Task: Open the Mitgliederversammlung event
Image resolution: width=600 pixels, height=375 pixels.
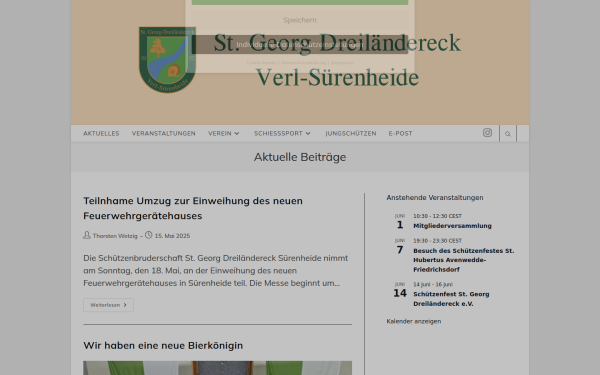Action: (452, 226)
